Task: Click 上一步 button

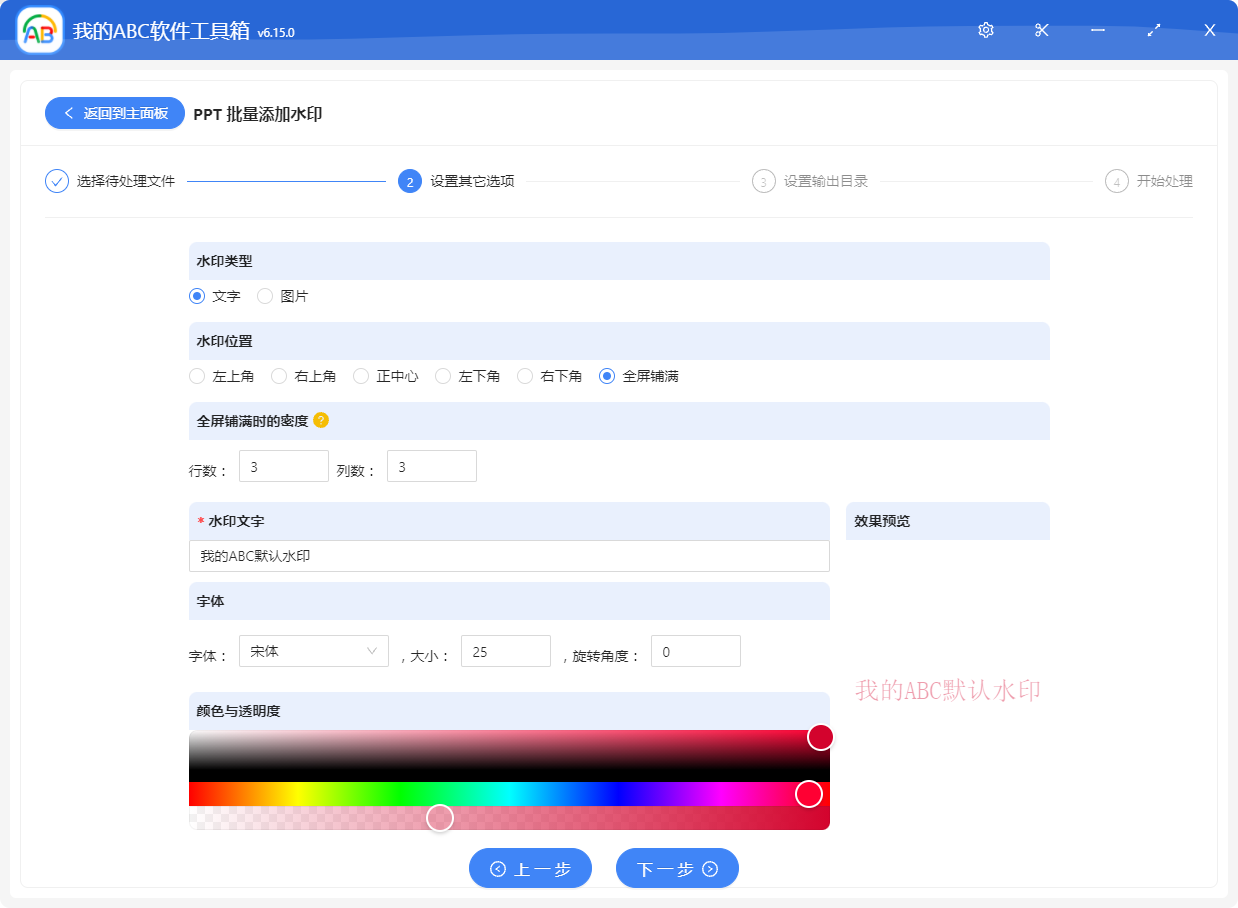Action: coord(530,868)
